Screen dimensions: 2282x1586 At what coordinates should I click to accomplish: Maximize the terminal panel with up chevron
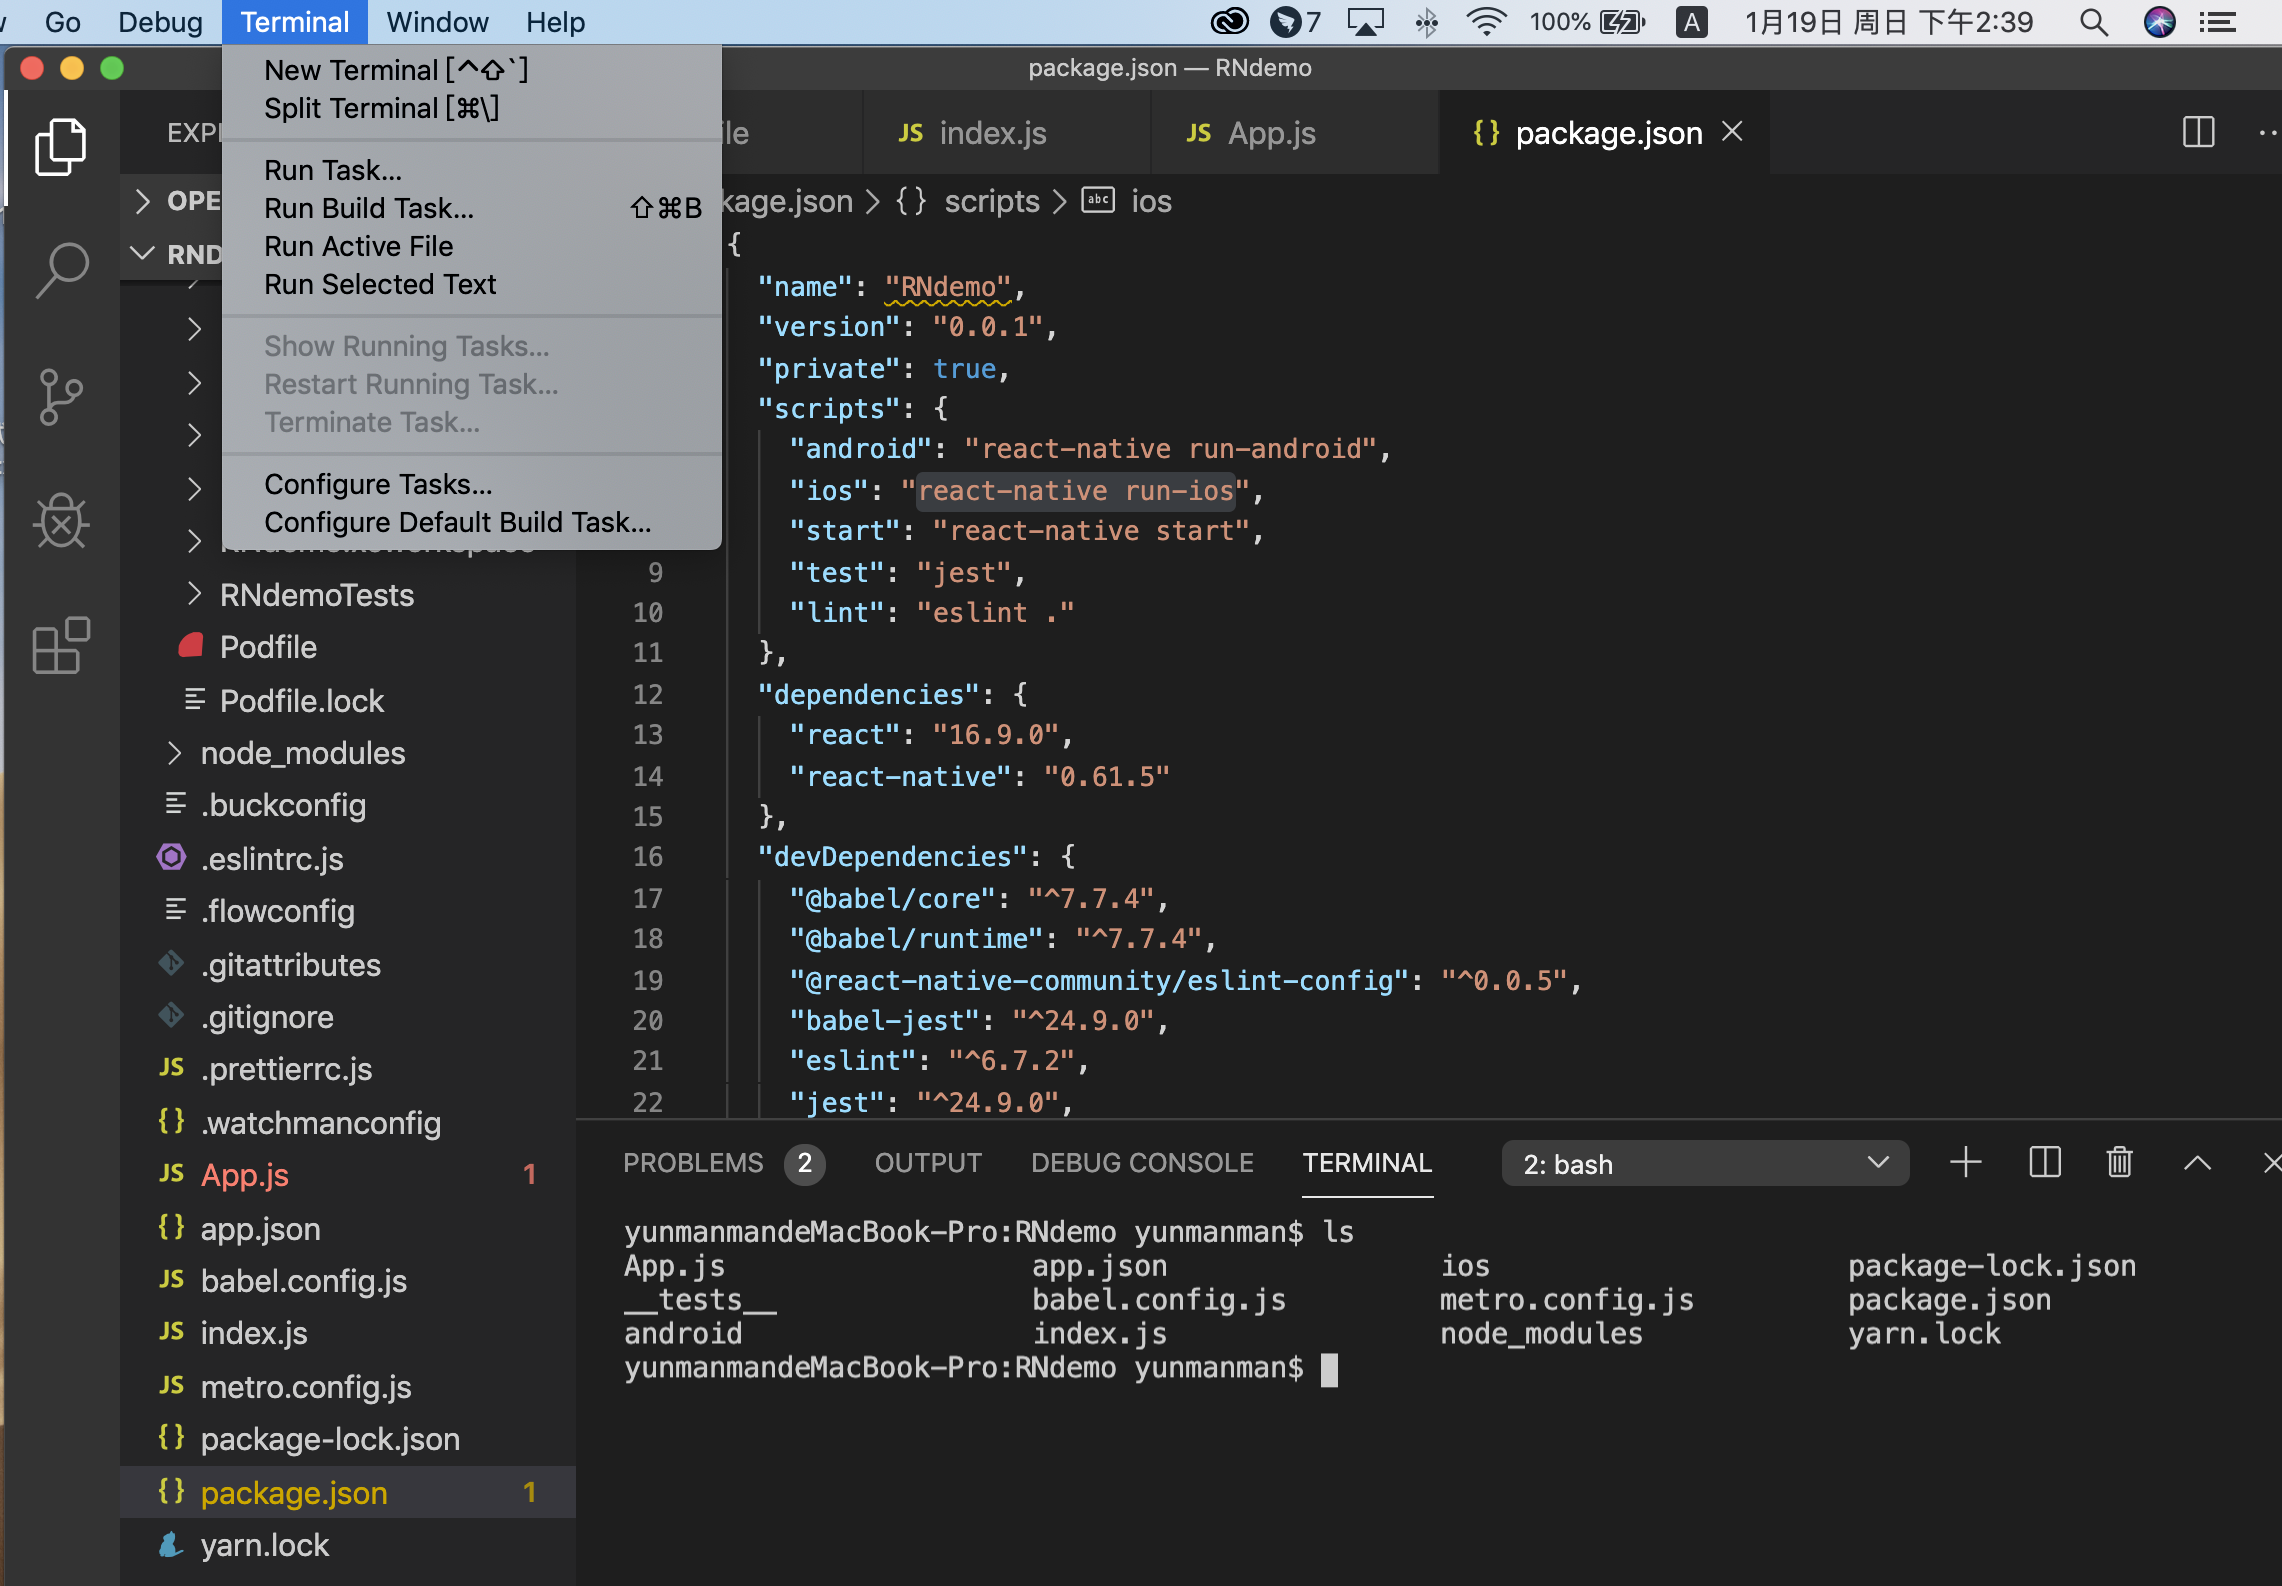tap(2197, 1163)
